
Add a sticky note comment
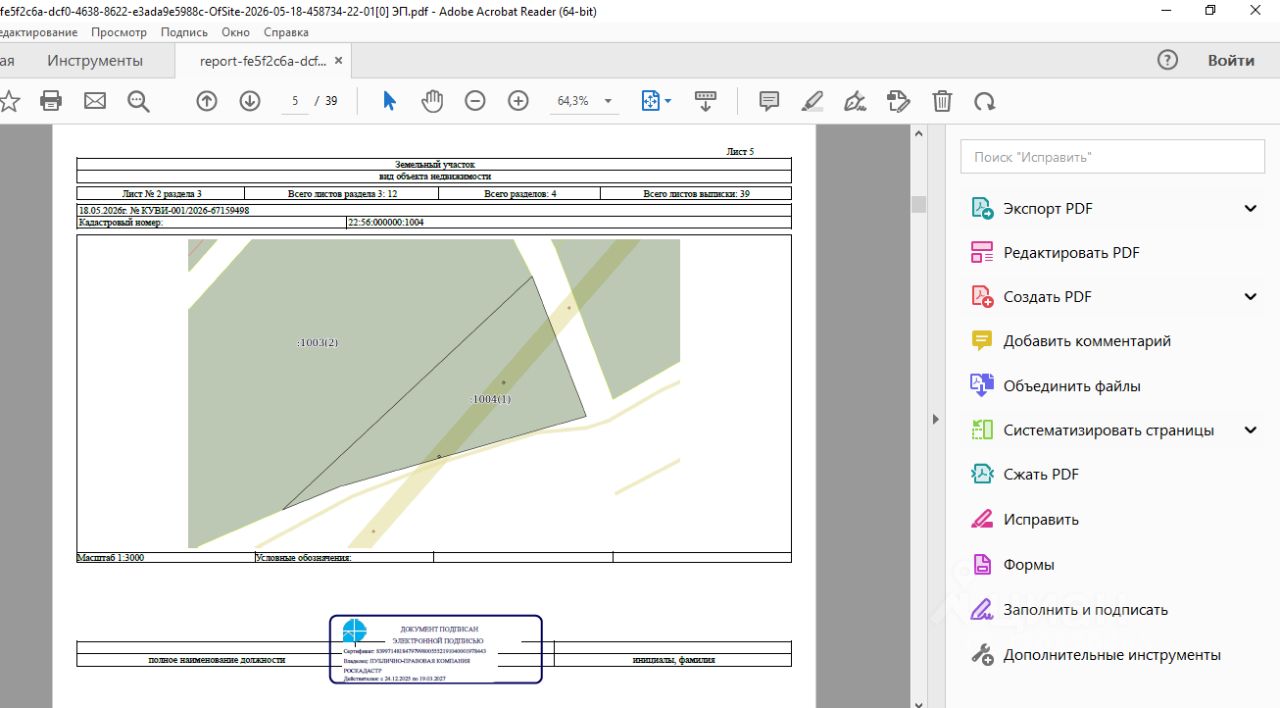(x=769, y=101)
